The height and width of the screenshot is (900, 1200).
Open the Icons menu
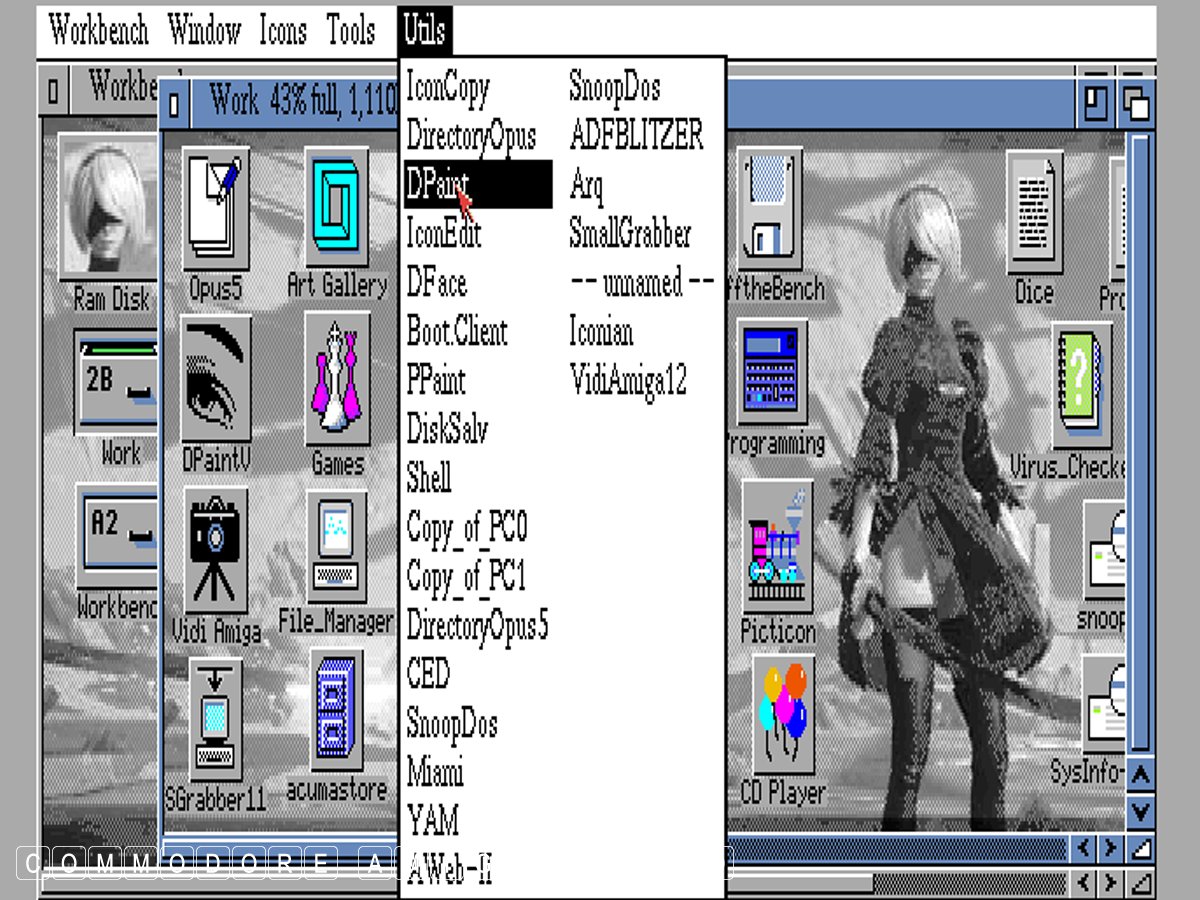coord(283,30)
